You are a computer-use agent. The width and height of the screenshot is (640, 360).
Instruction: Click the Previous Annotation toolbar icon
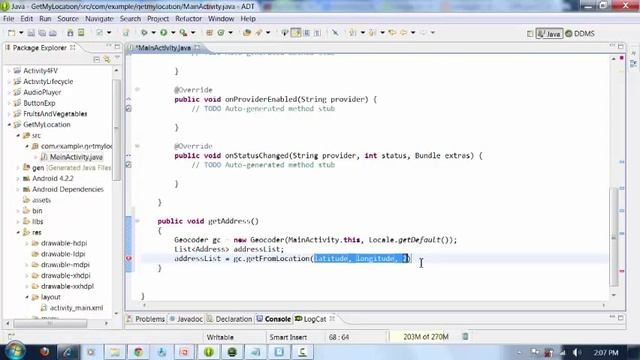(373, 33)
